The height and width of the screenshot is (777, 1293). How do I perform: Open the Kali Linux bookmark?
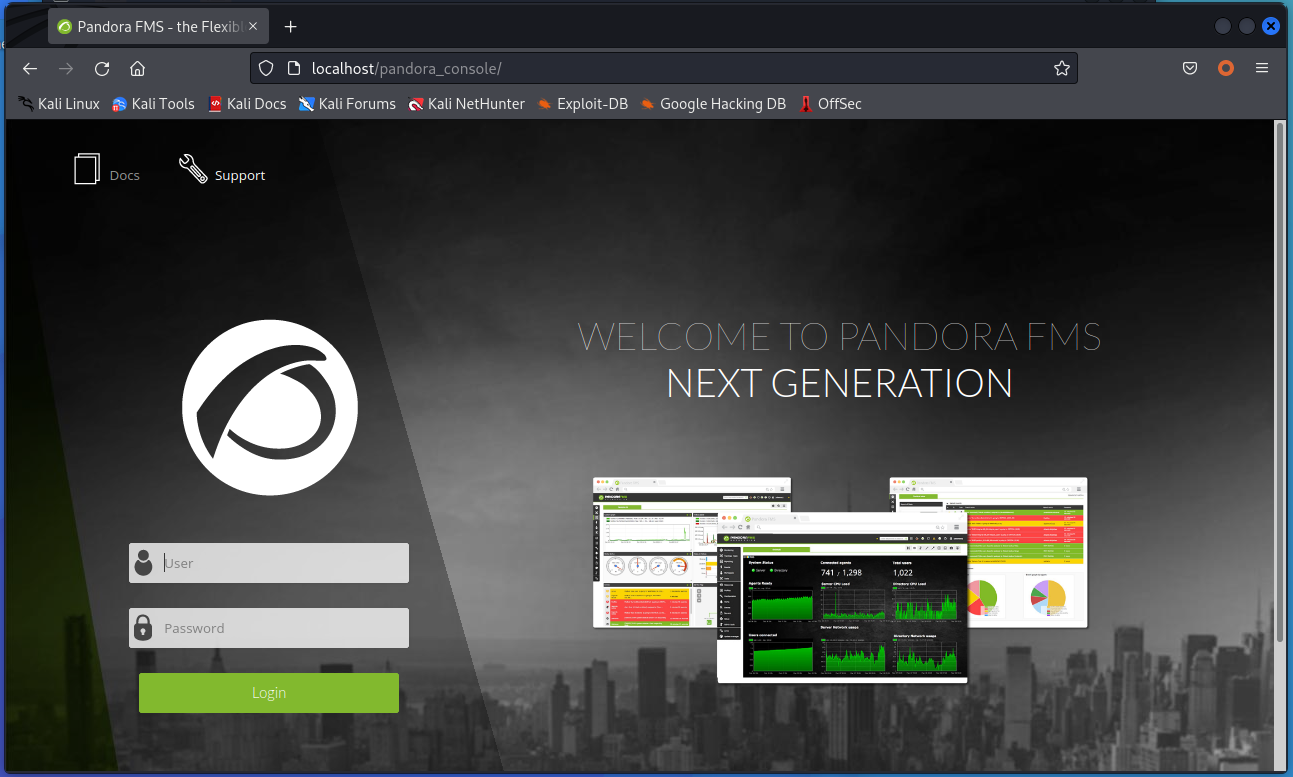(59, 104)
